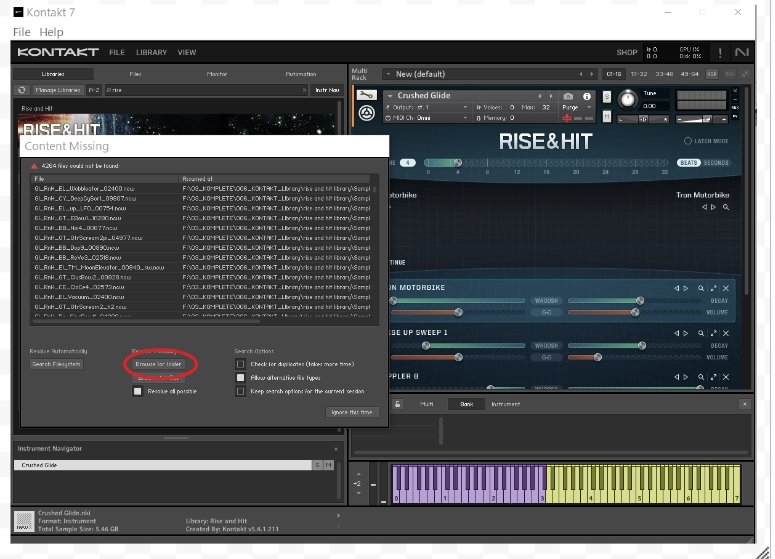Click the refresh libraries icon

pos(21,90)
